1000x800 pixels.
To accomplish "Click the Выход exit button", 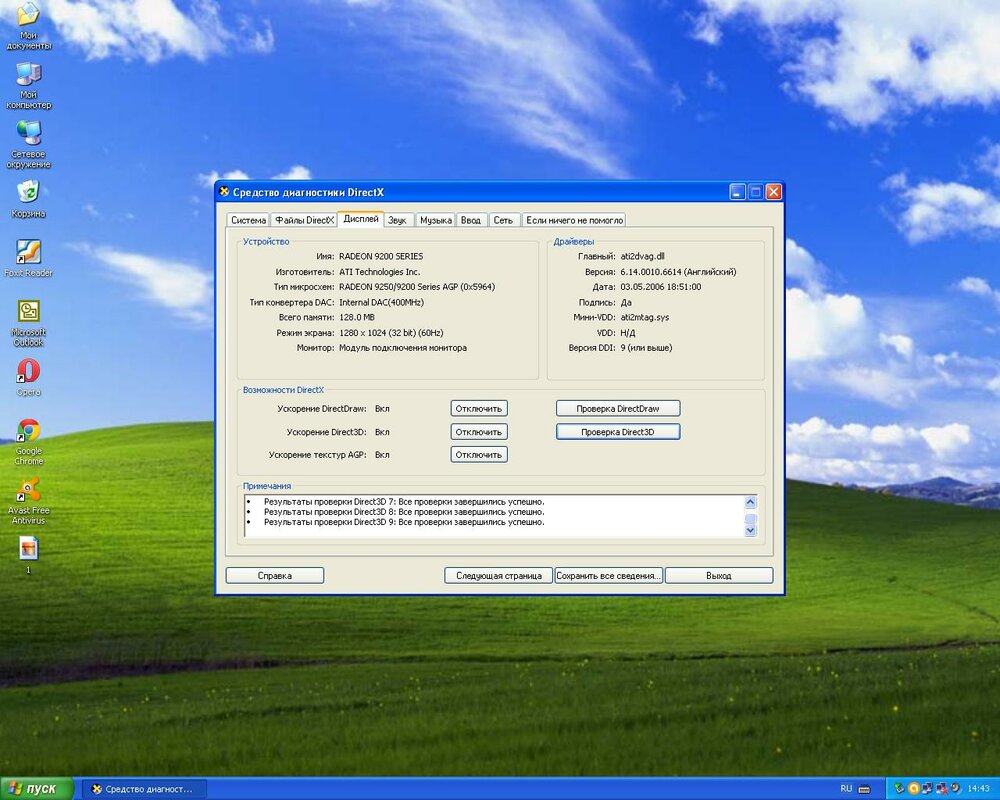I will 719,575.
